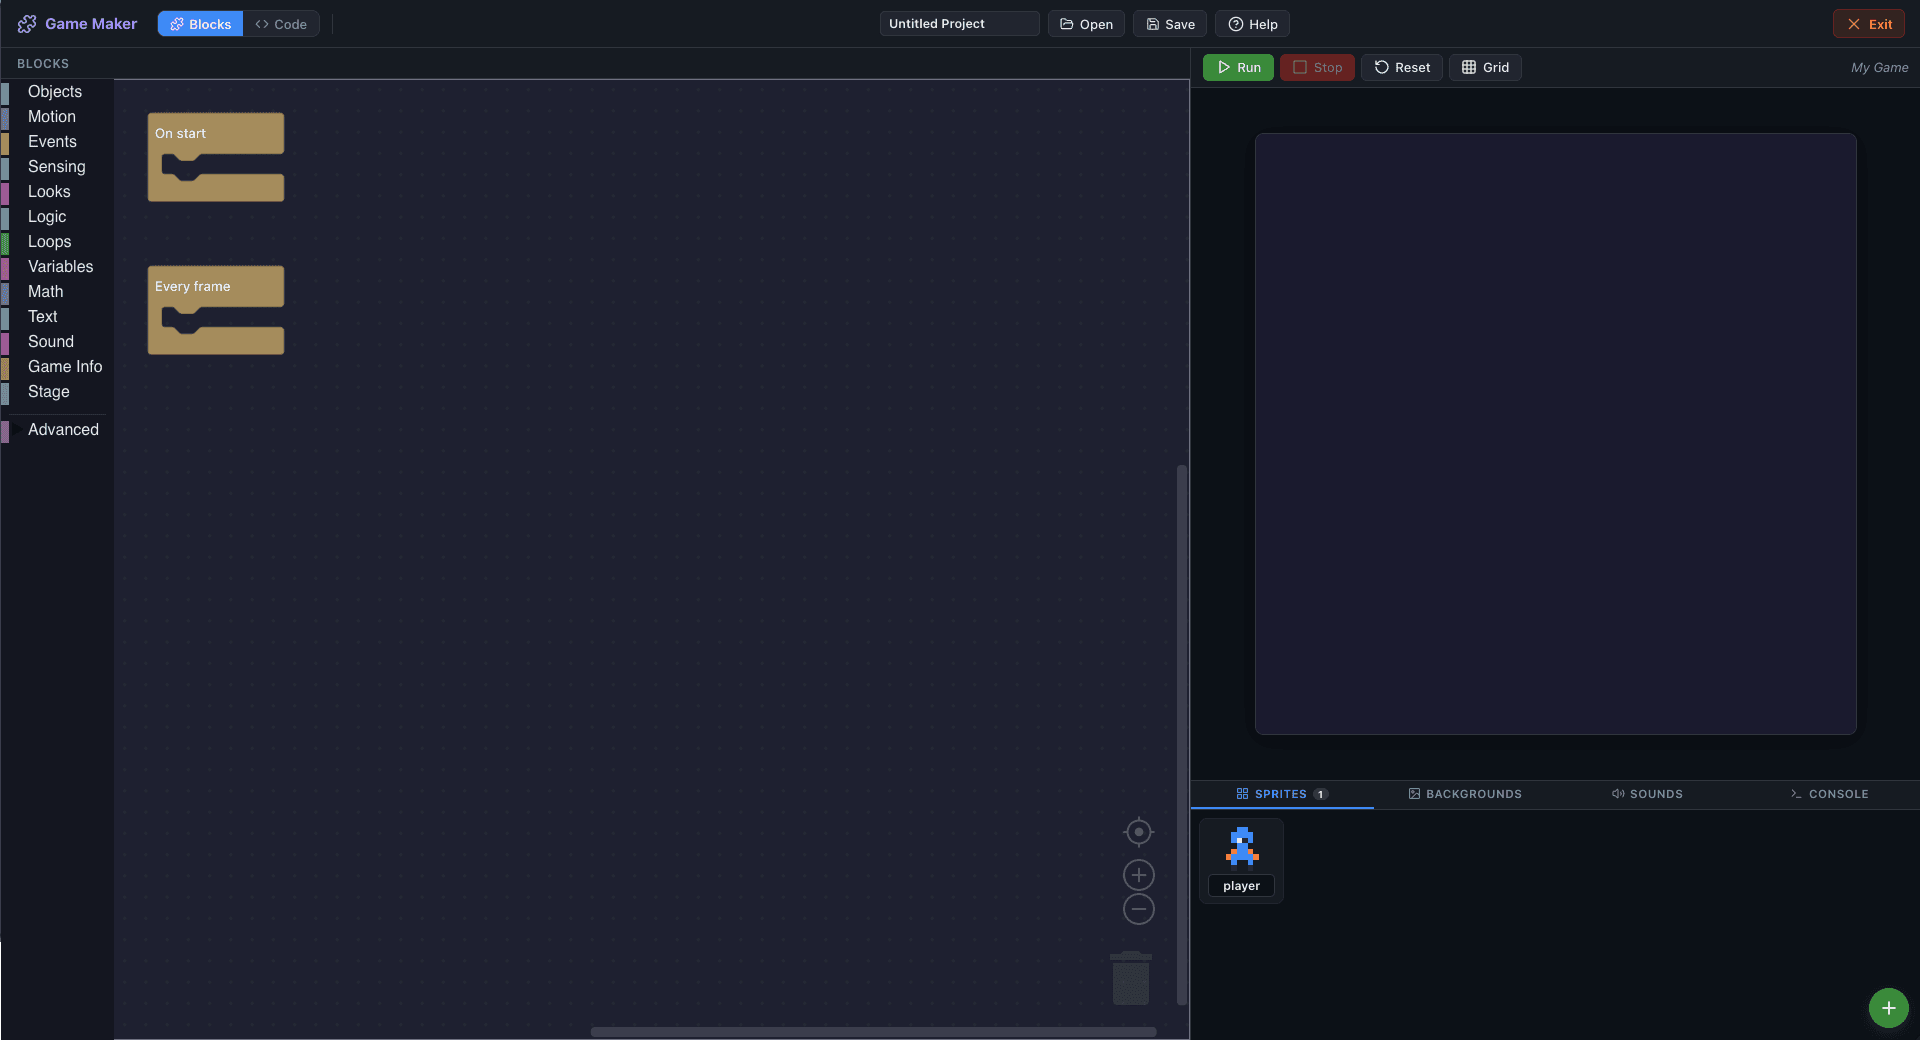Click the zoom-out icon below the zoom-in button
Screen dimensions: 1920x1040
pos(1138,909)
